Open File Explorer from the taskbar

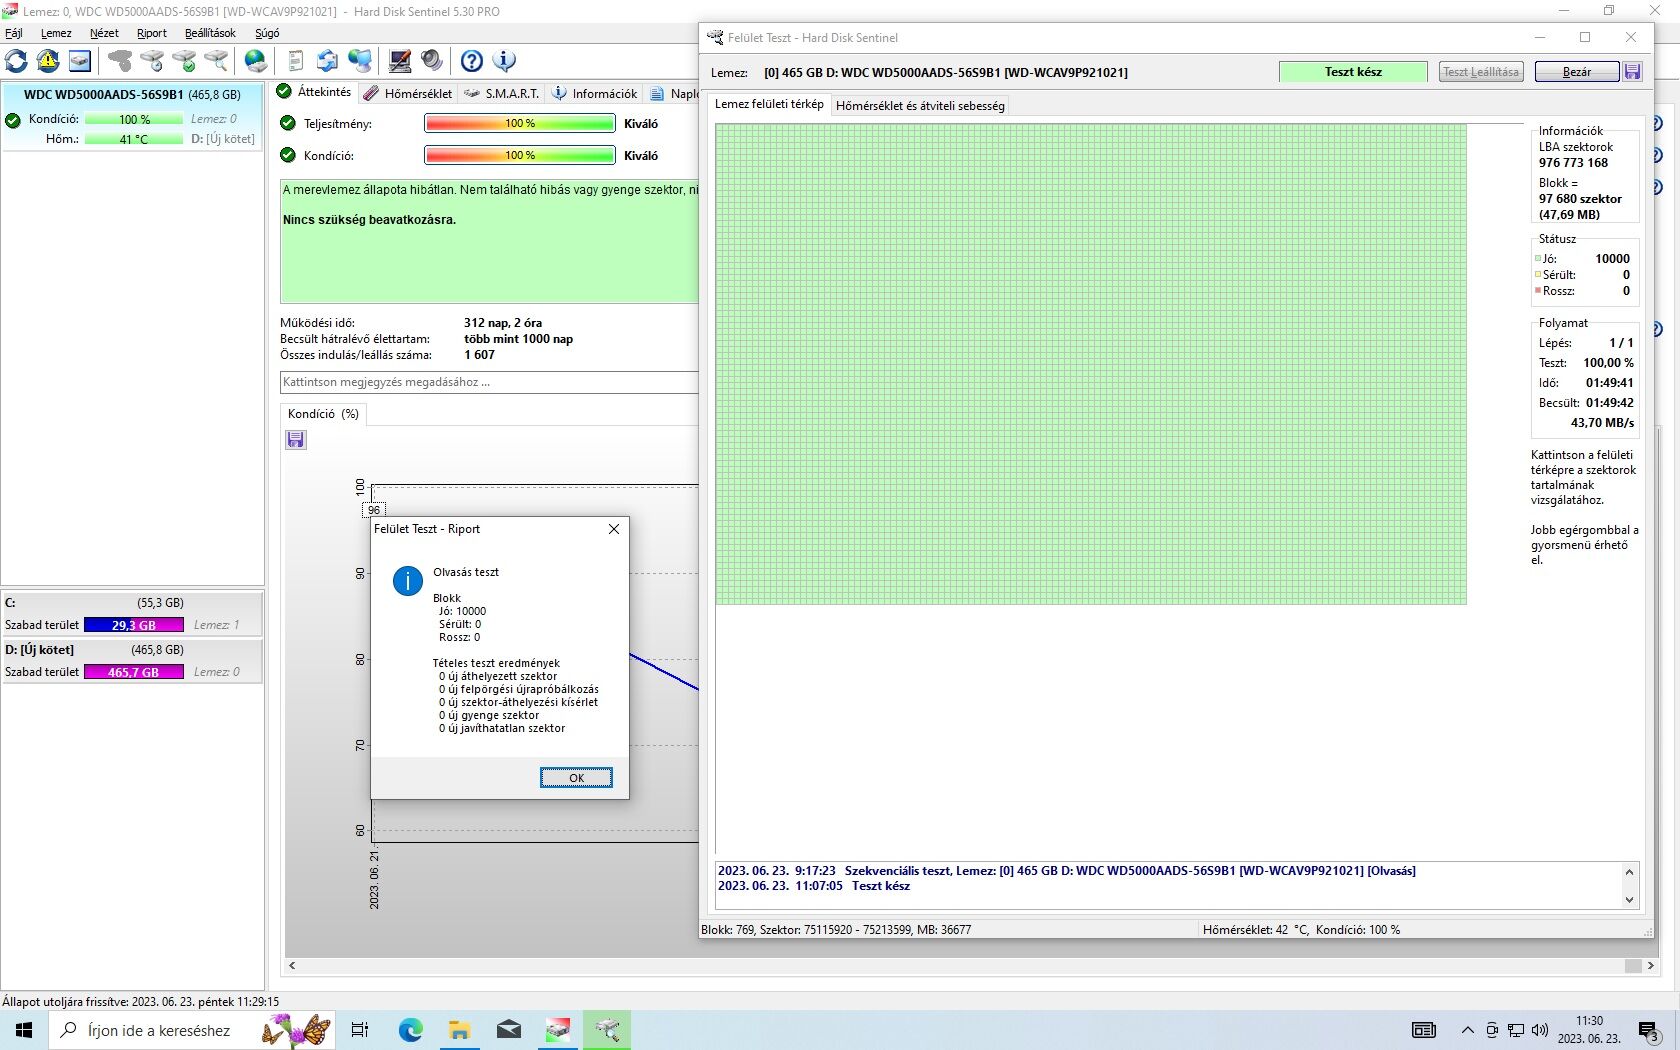[x=459, y=1030]
